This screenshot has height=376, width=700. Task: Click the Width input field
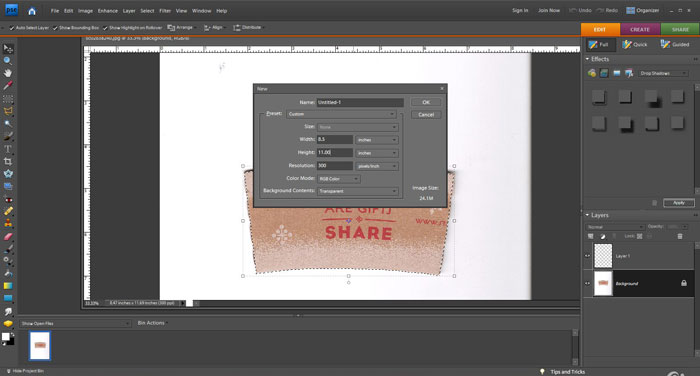(x=335, y=140)
